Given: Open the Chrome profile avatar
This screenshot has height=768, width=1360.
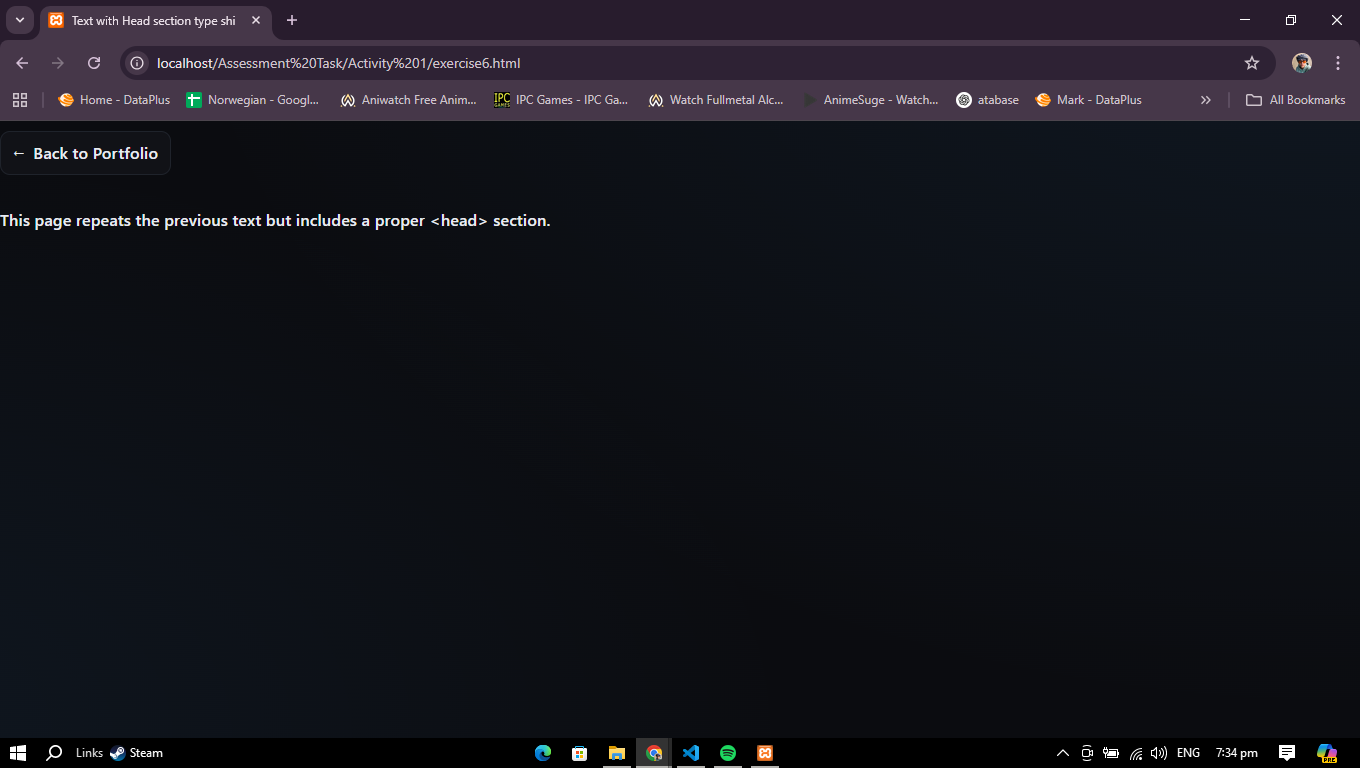Looking at the screenshot, I should pyautogui.click(x=1301, y=63).
